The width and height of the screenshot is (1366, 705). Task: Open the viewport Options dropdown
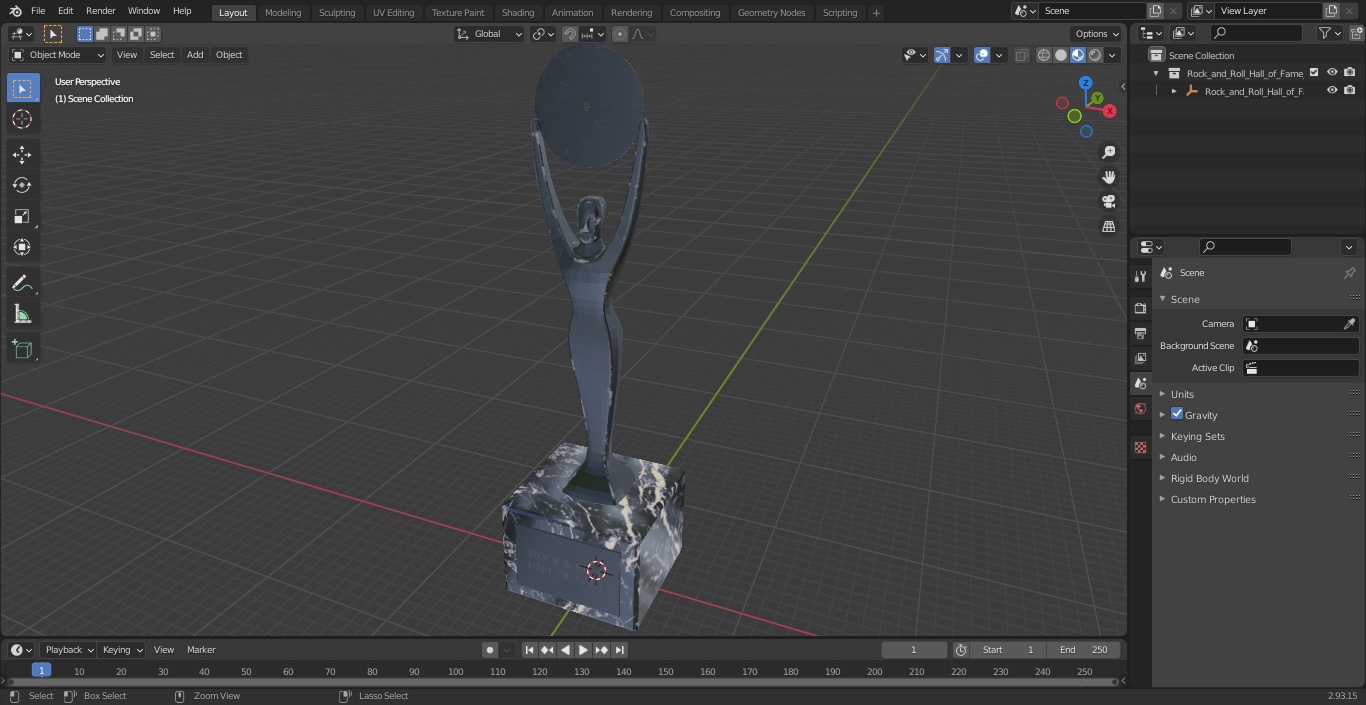pos(1097,34)
